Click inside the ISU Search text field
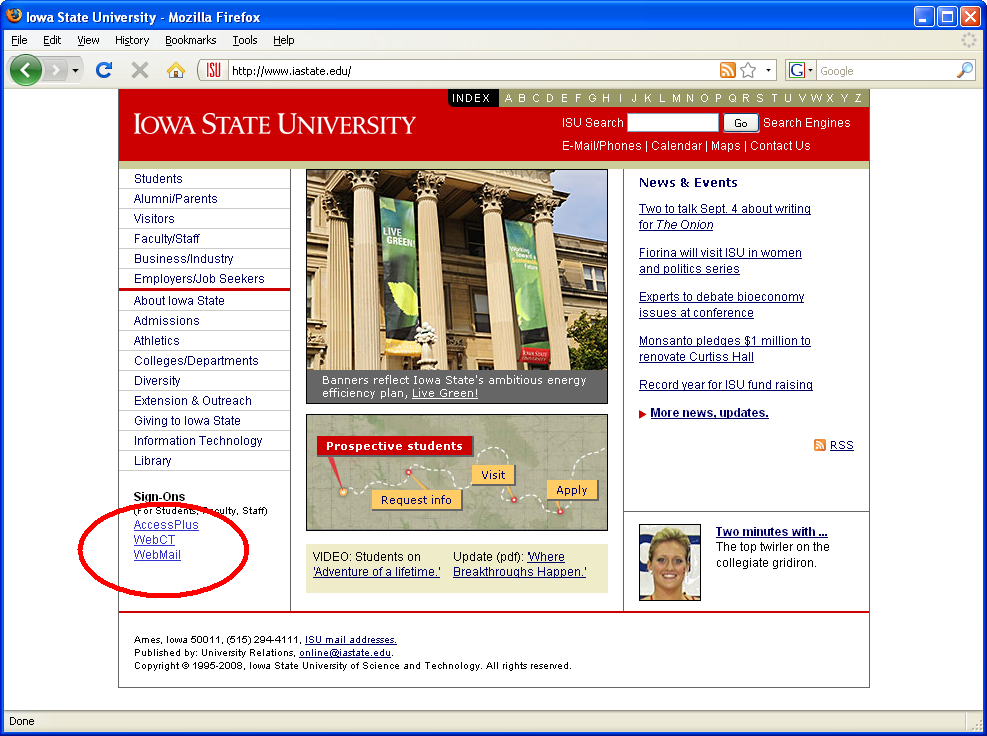The height and width of the screenshot is (736, 987). click(672, 123)
